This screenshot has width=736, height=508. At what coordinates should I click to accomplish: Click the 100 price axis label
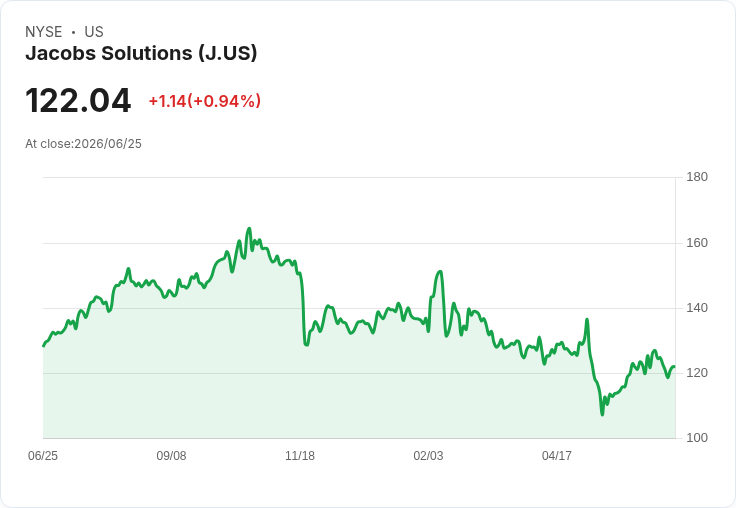(697, 438)
